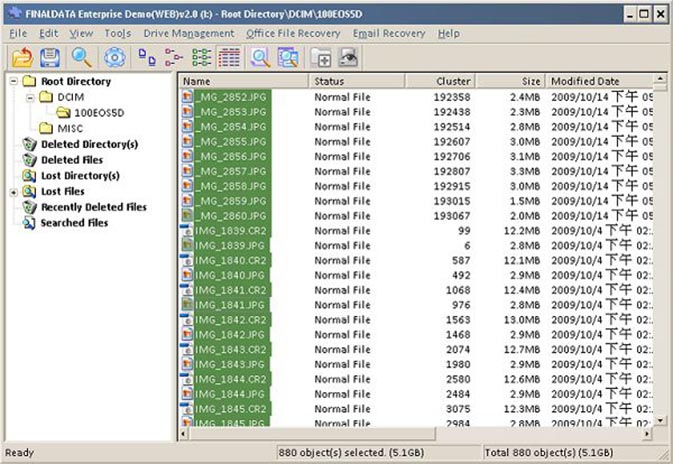673x464 pixels.
Task: Click cluster value 193015
Action: click(x=452, y=201)
